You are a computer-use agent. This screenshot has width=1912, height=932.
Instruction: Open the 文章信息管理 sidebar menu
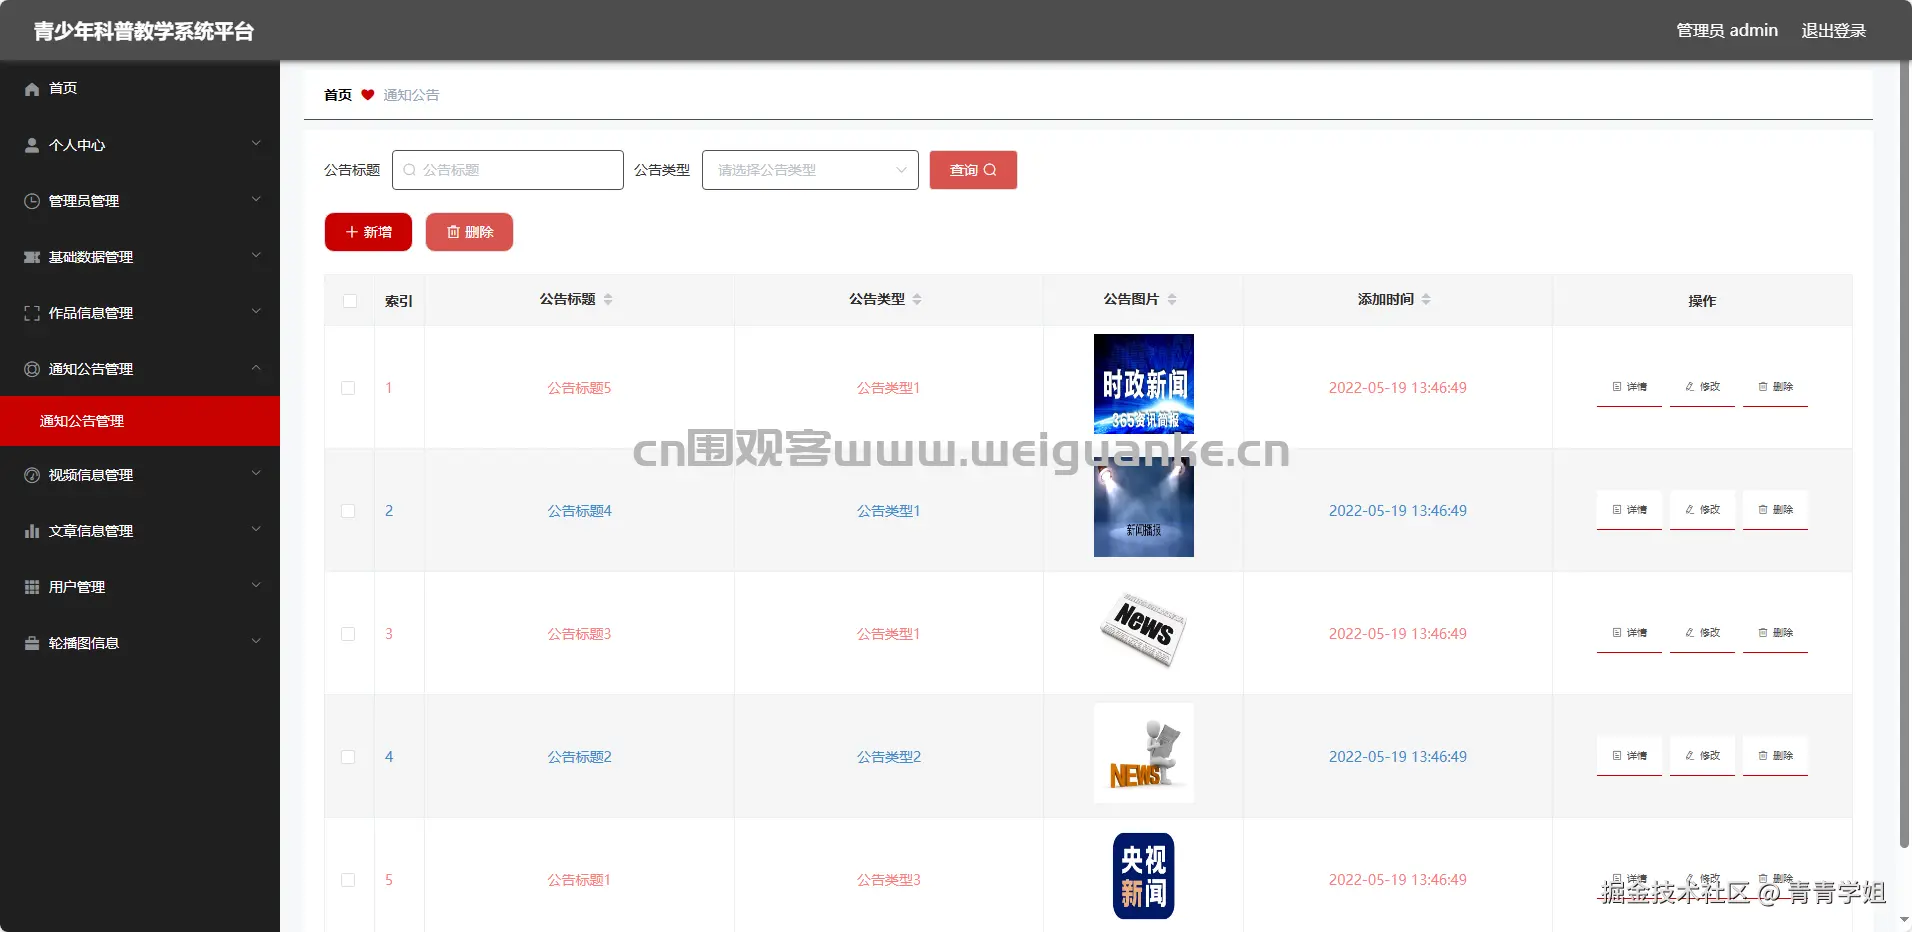(140, 531)
